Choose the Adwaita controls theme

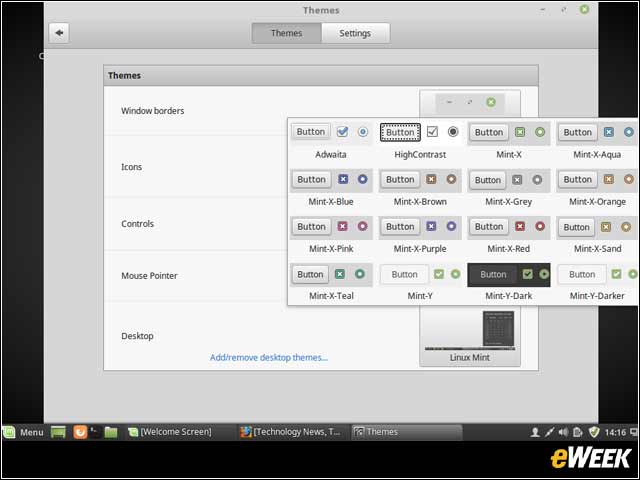pyautogui.click(x=331, y=132)
